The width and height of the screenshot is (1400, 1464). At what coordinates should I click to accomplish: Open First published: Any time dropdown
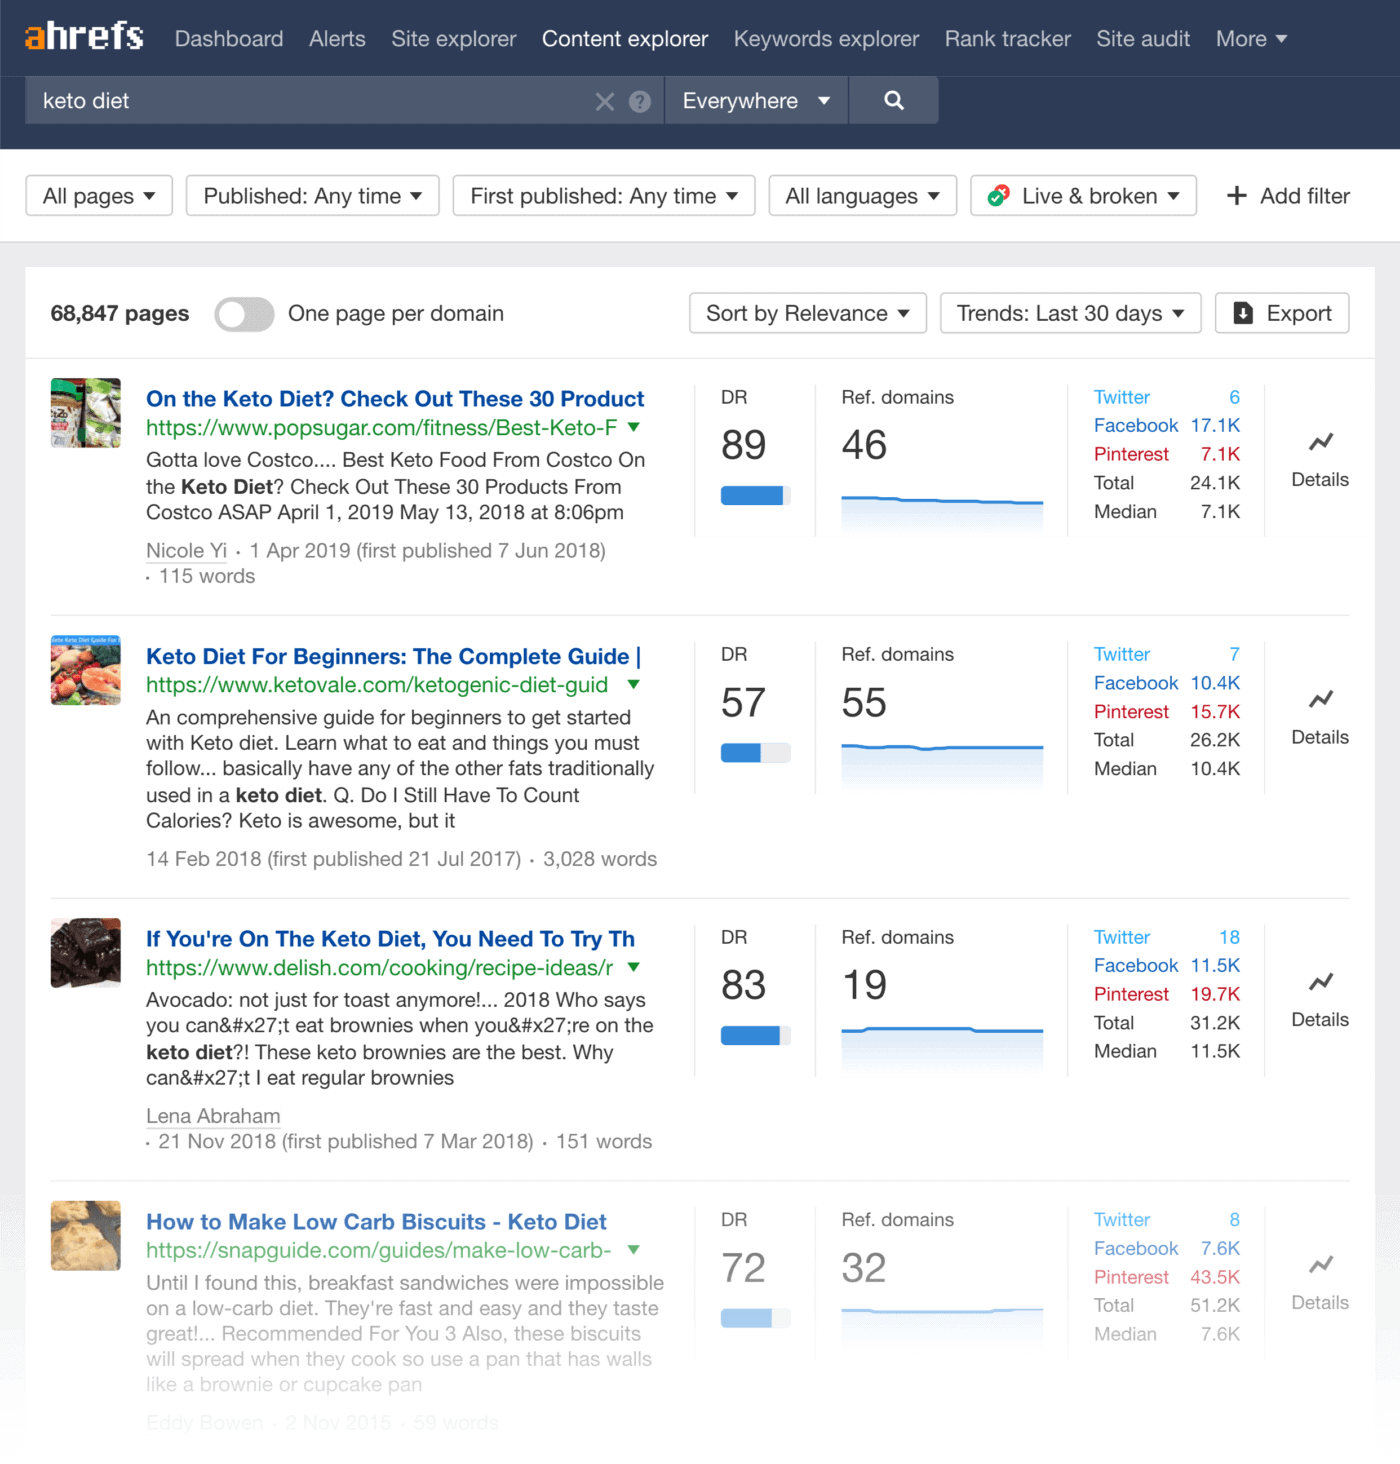(604, 196)
